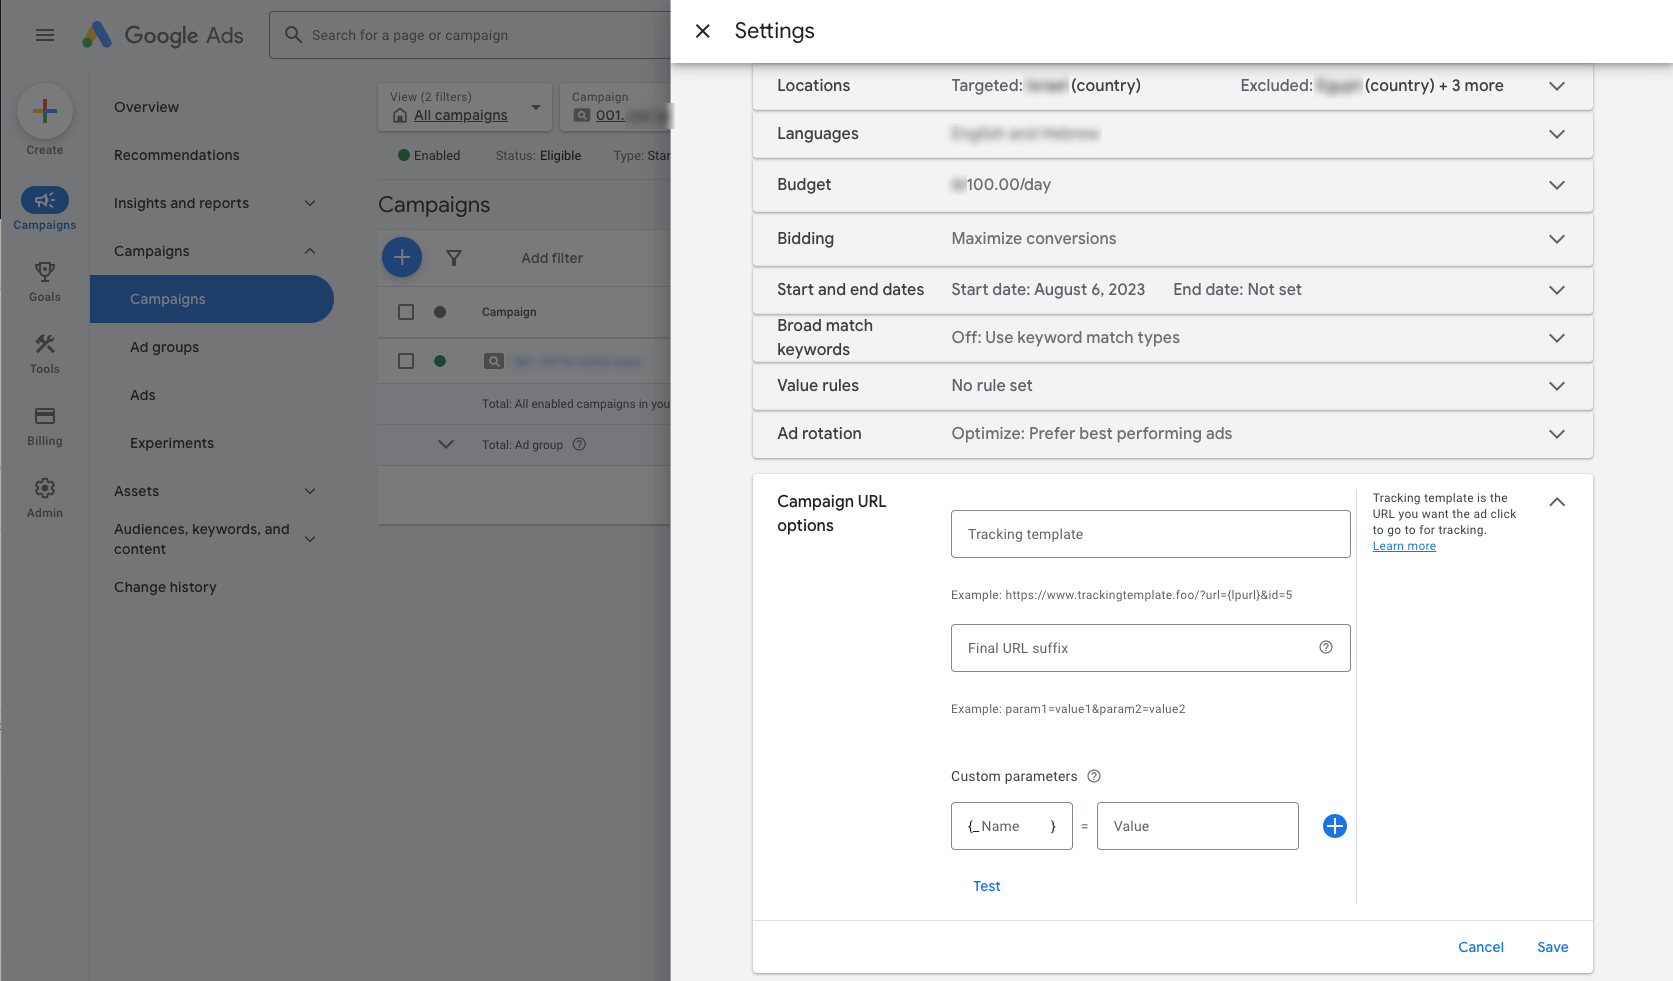
Task: Open the Tools wrench icon
Action: pos(45,344)
